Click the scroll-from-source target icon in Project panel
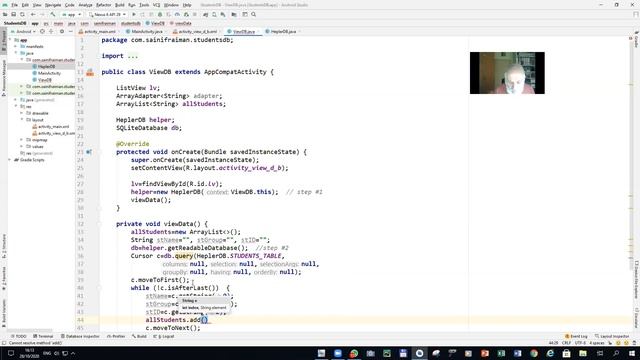 pos(42,31)
